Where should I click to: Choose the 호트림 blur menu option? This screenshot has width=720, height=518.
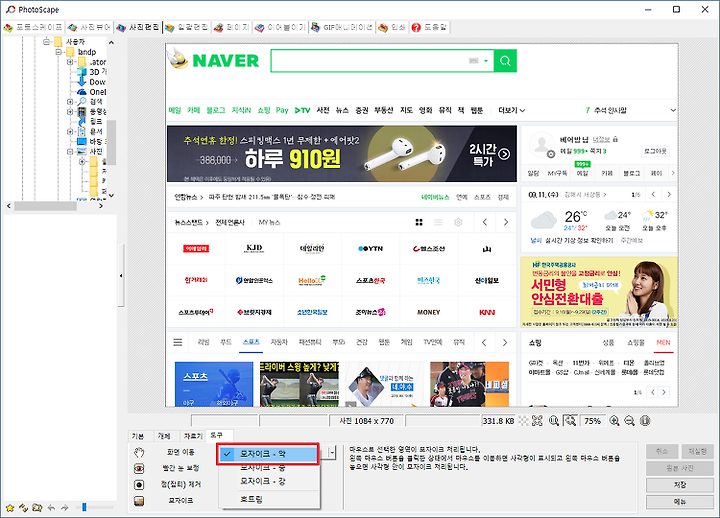tap(252, 499)
